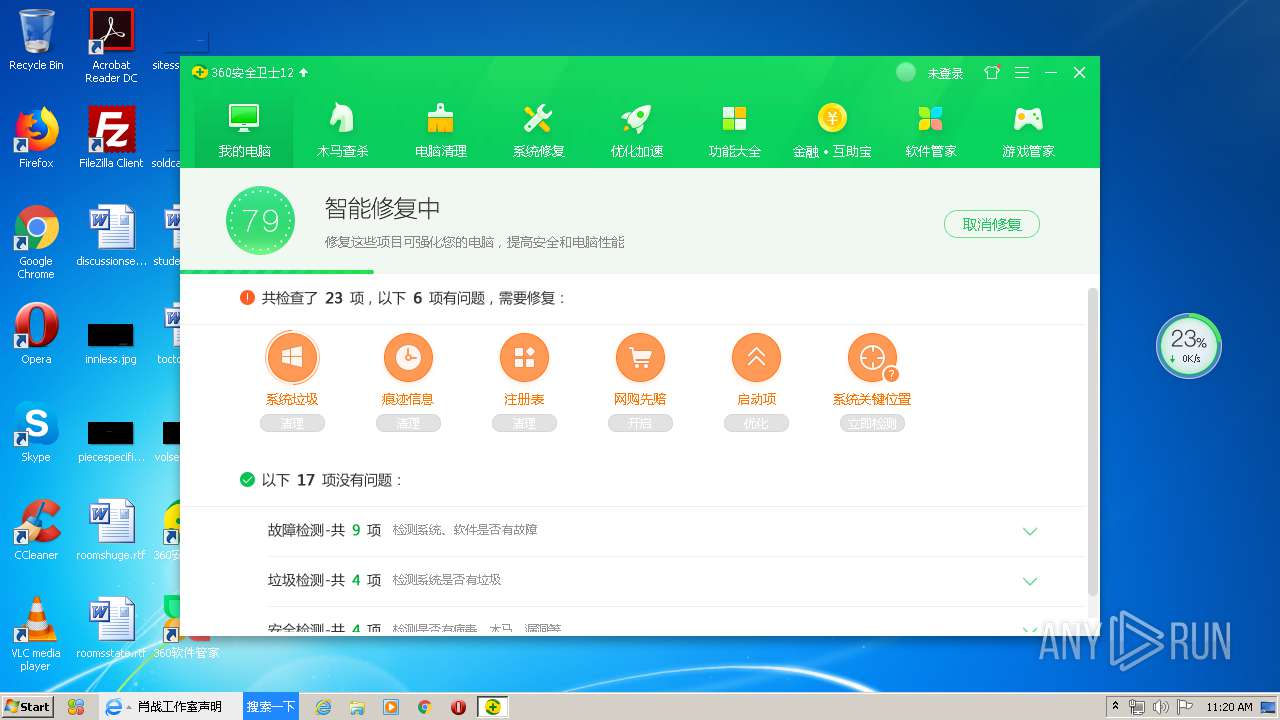Click the orange question mark badge

click(x=891, y=375)
